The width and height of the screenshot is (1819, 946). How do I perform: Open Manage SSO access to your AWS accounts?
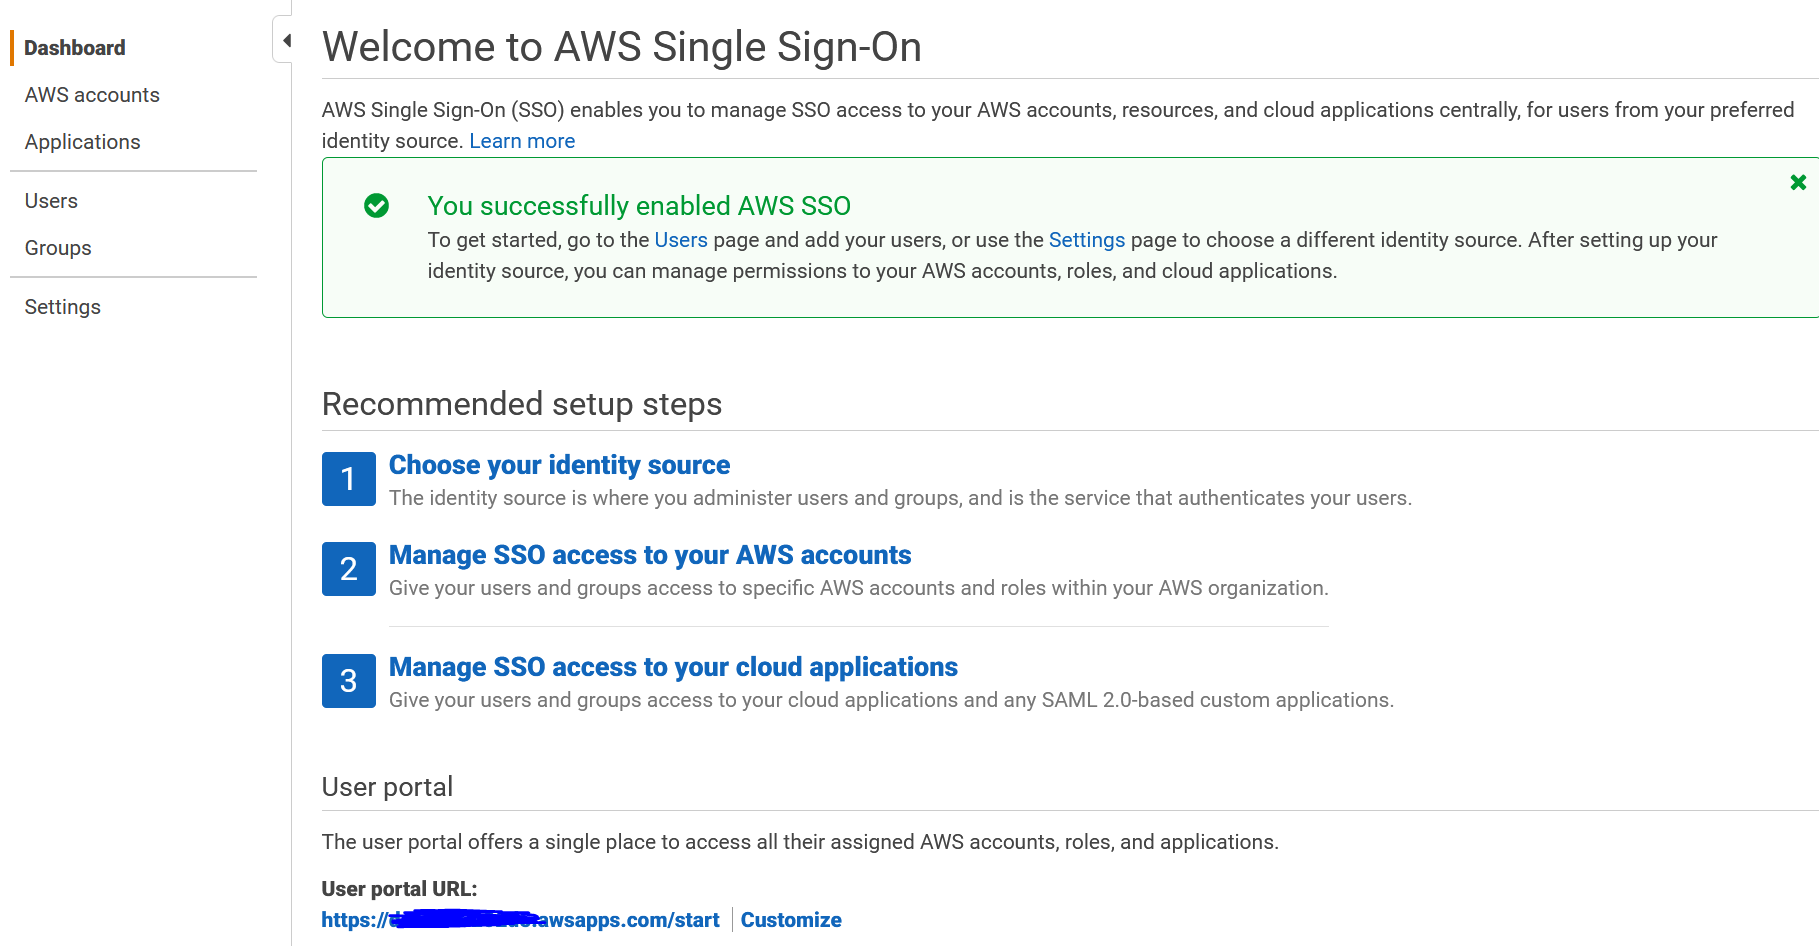pos(650,555)
